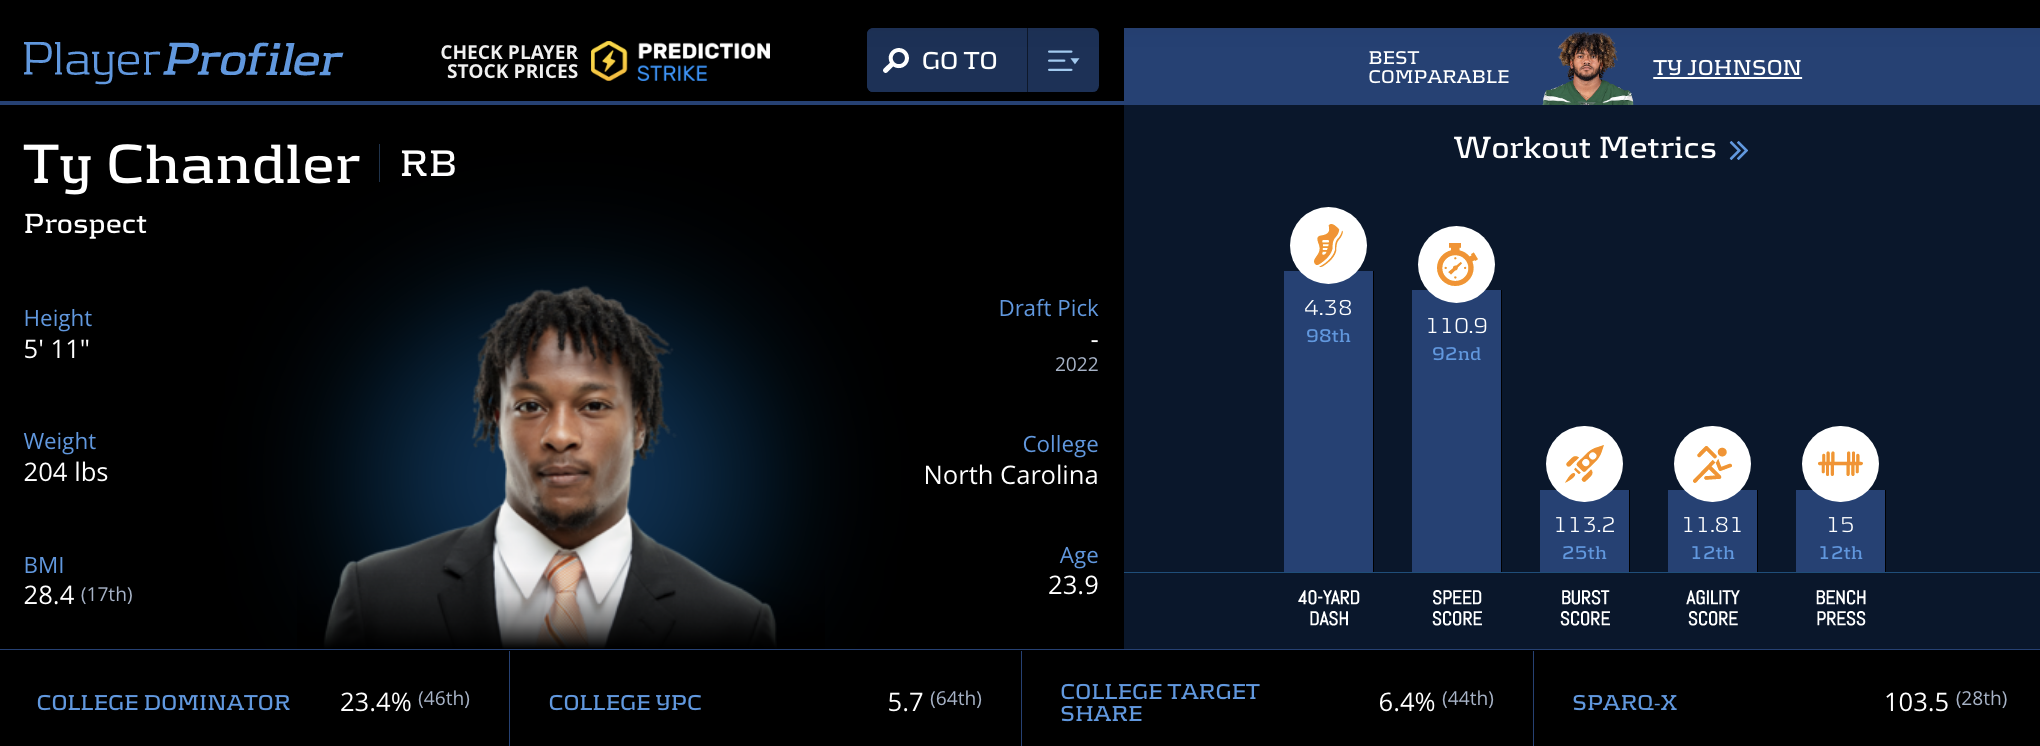2040x746 pixels.
Task: Click Ty Johnson's headshot thumbnail
Action: click(1587, 69)
